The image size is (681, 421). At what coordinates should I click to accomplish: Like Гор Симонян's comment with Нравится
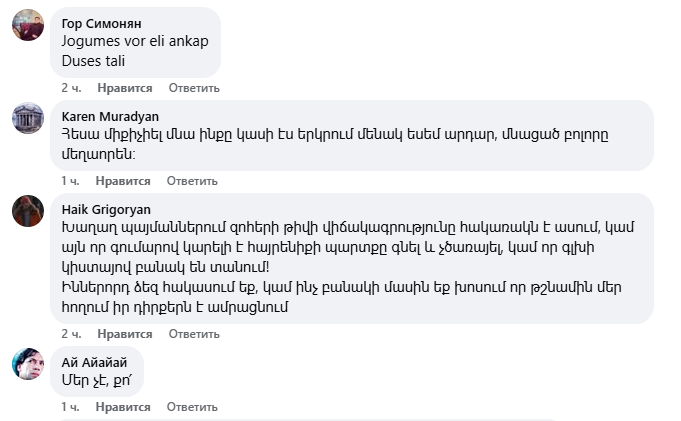click(x=123, y=88)
